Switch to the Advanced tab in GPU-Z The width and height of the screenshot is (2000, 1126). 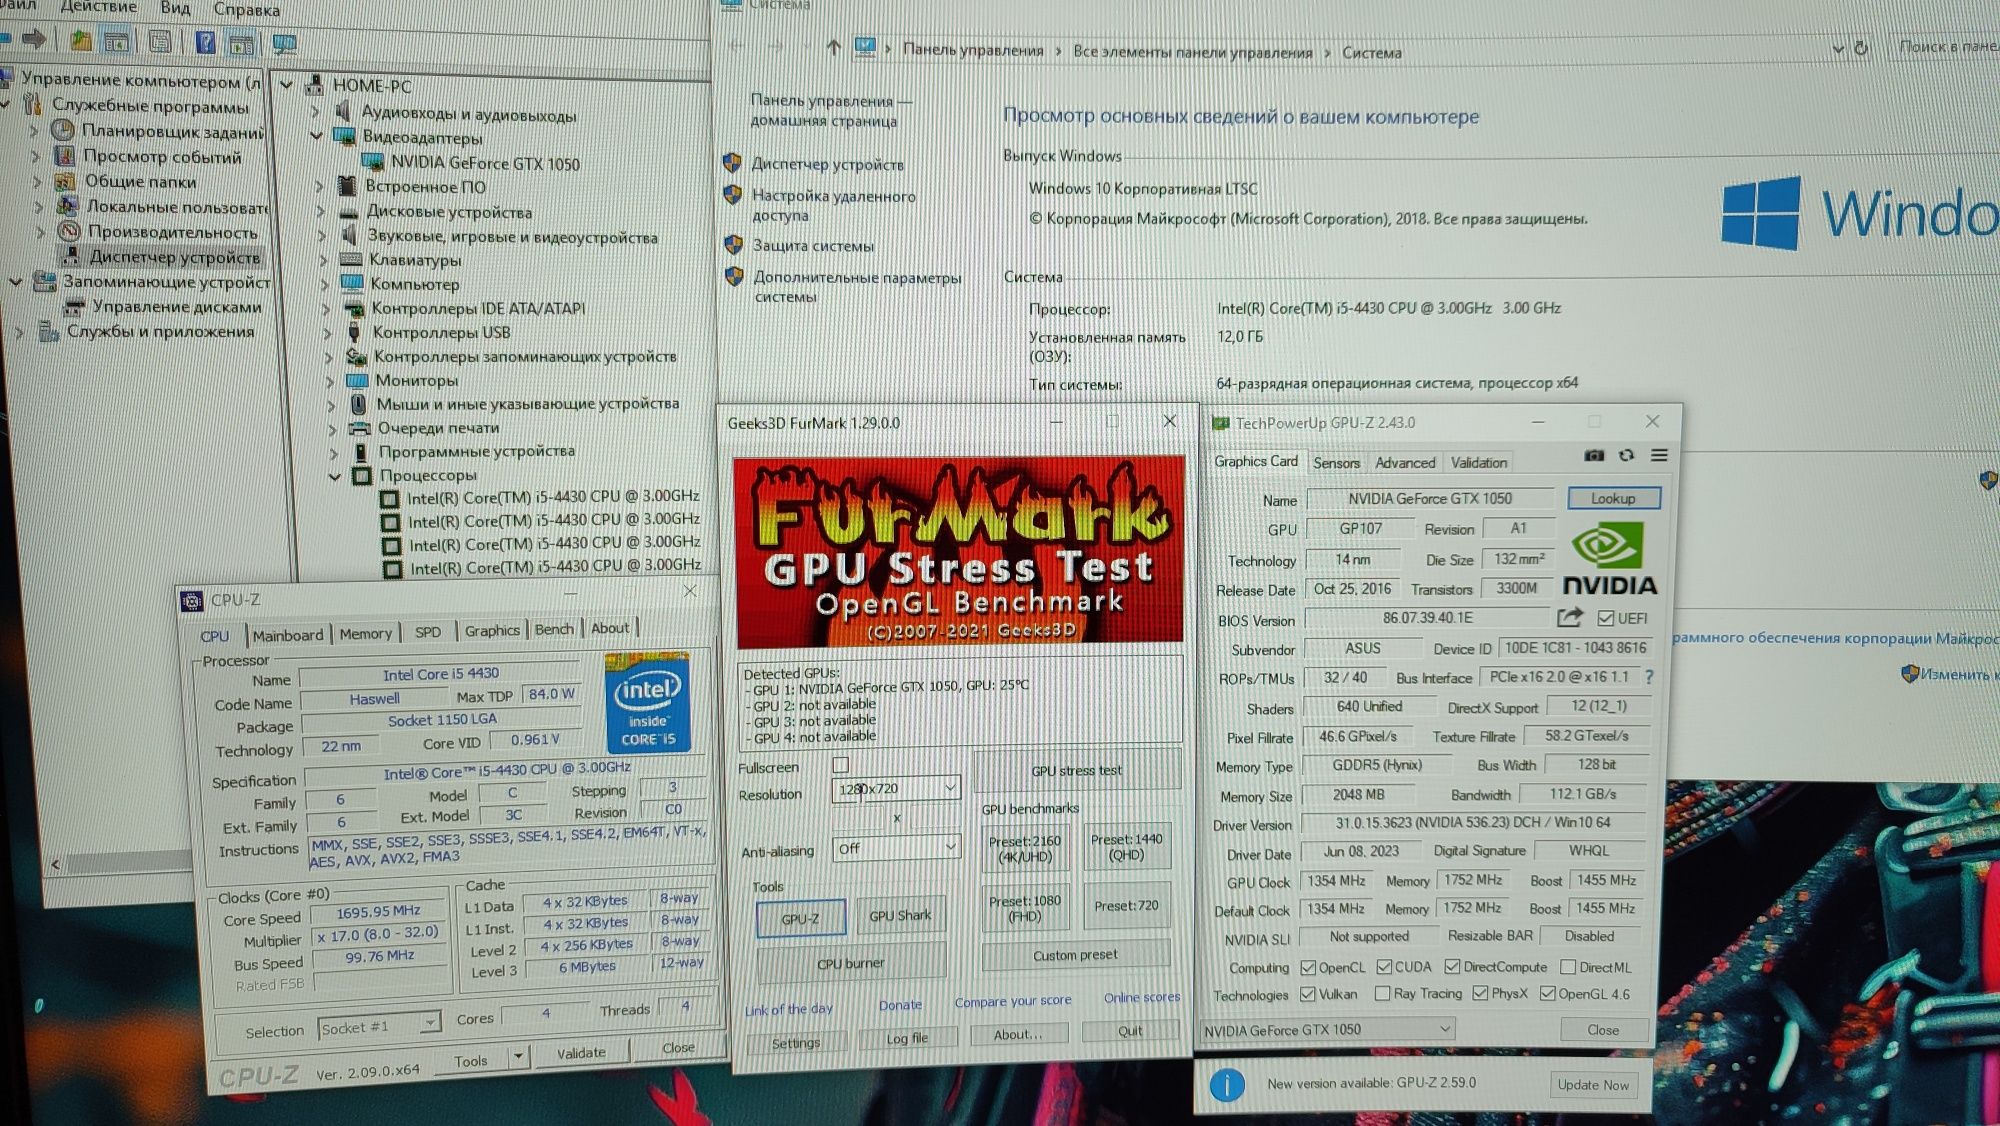point(1404,463)
